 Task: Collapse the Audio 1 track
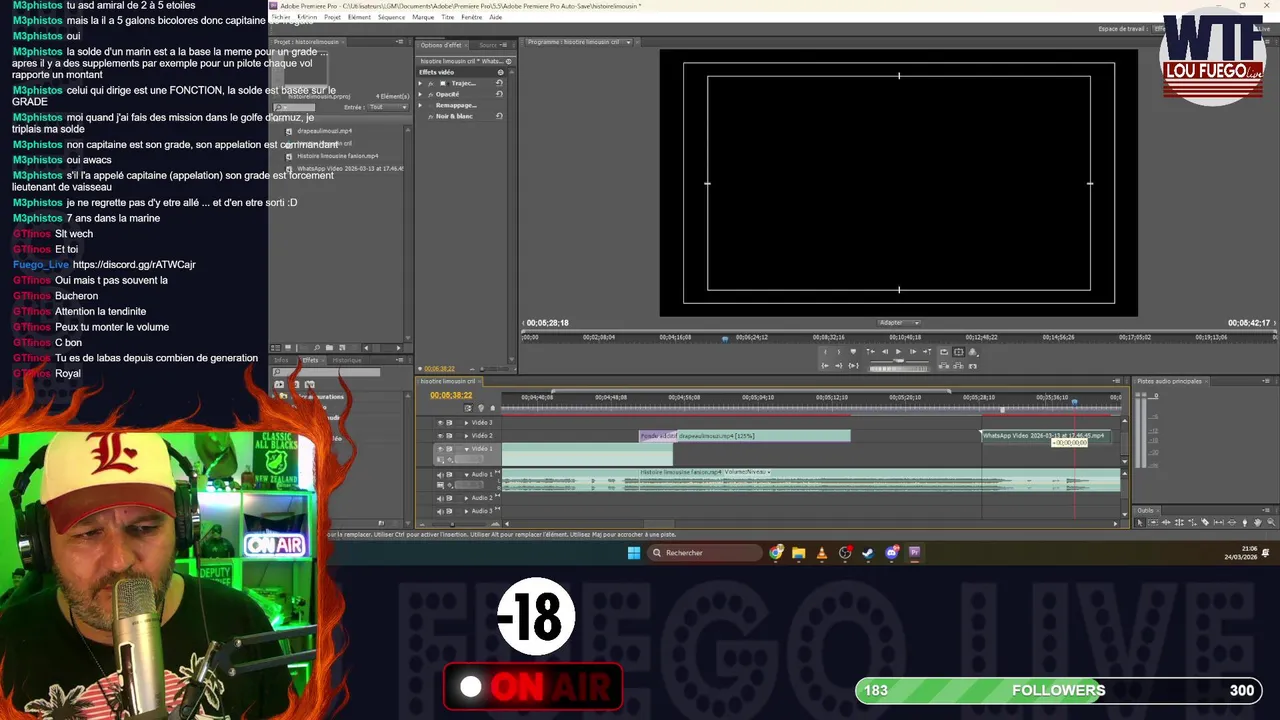click(x=466, y=475)
